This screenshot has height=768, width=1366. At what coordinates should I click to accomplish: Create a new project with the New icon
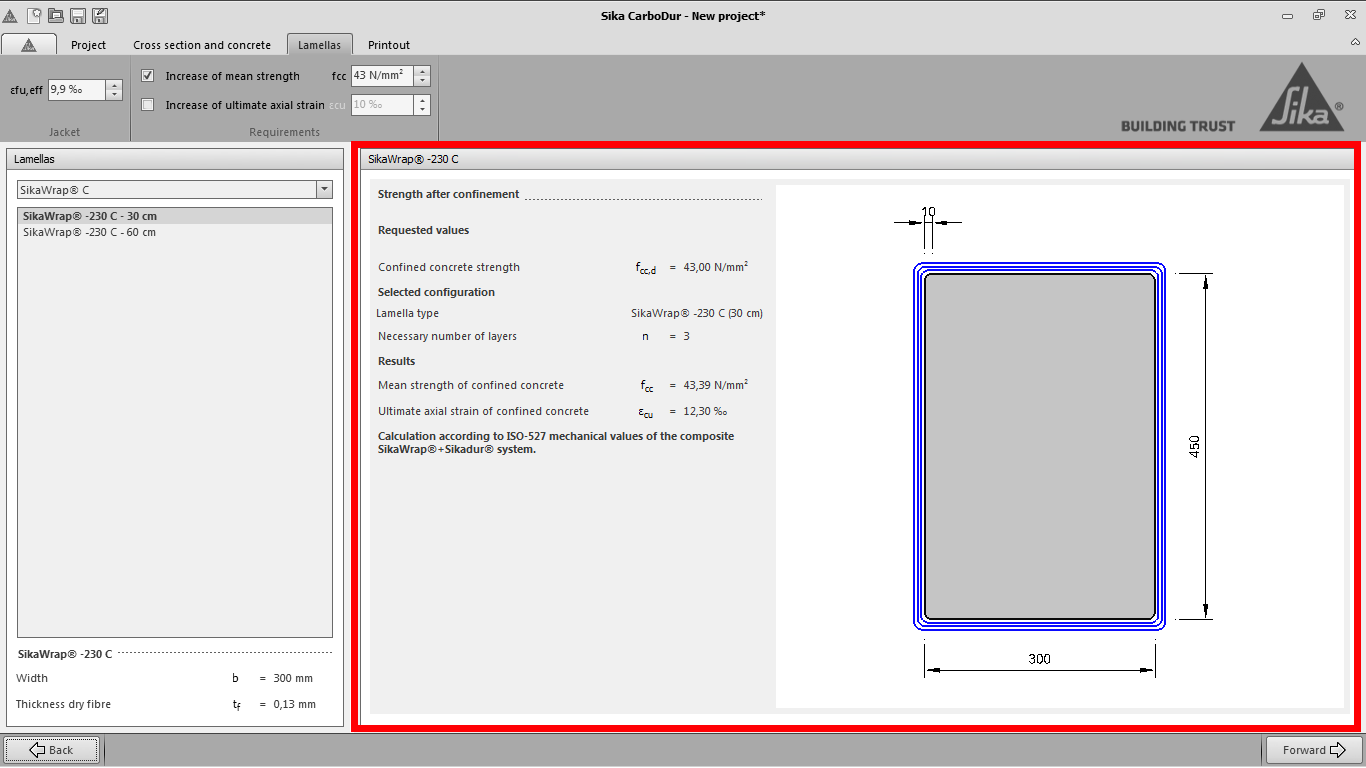coord(34,16)
